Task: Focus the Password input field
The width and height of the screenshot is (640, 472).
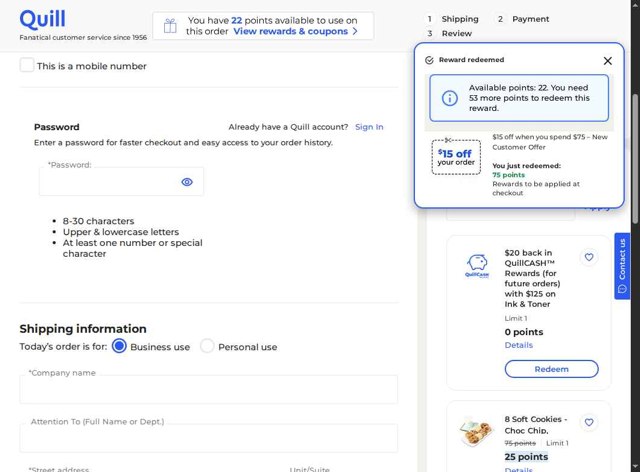Action: pyautogui.click(x=121, y=182)
